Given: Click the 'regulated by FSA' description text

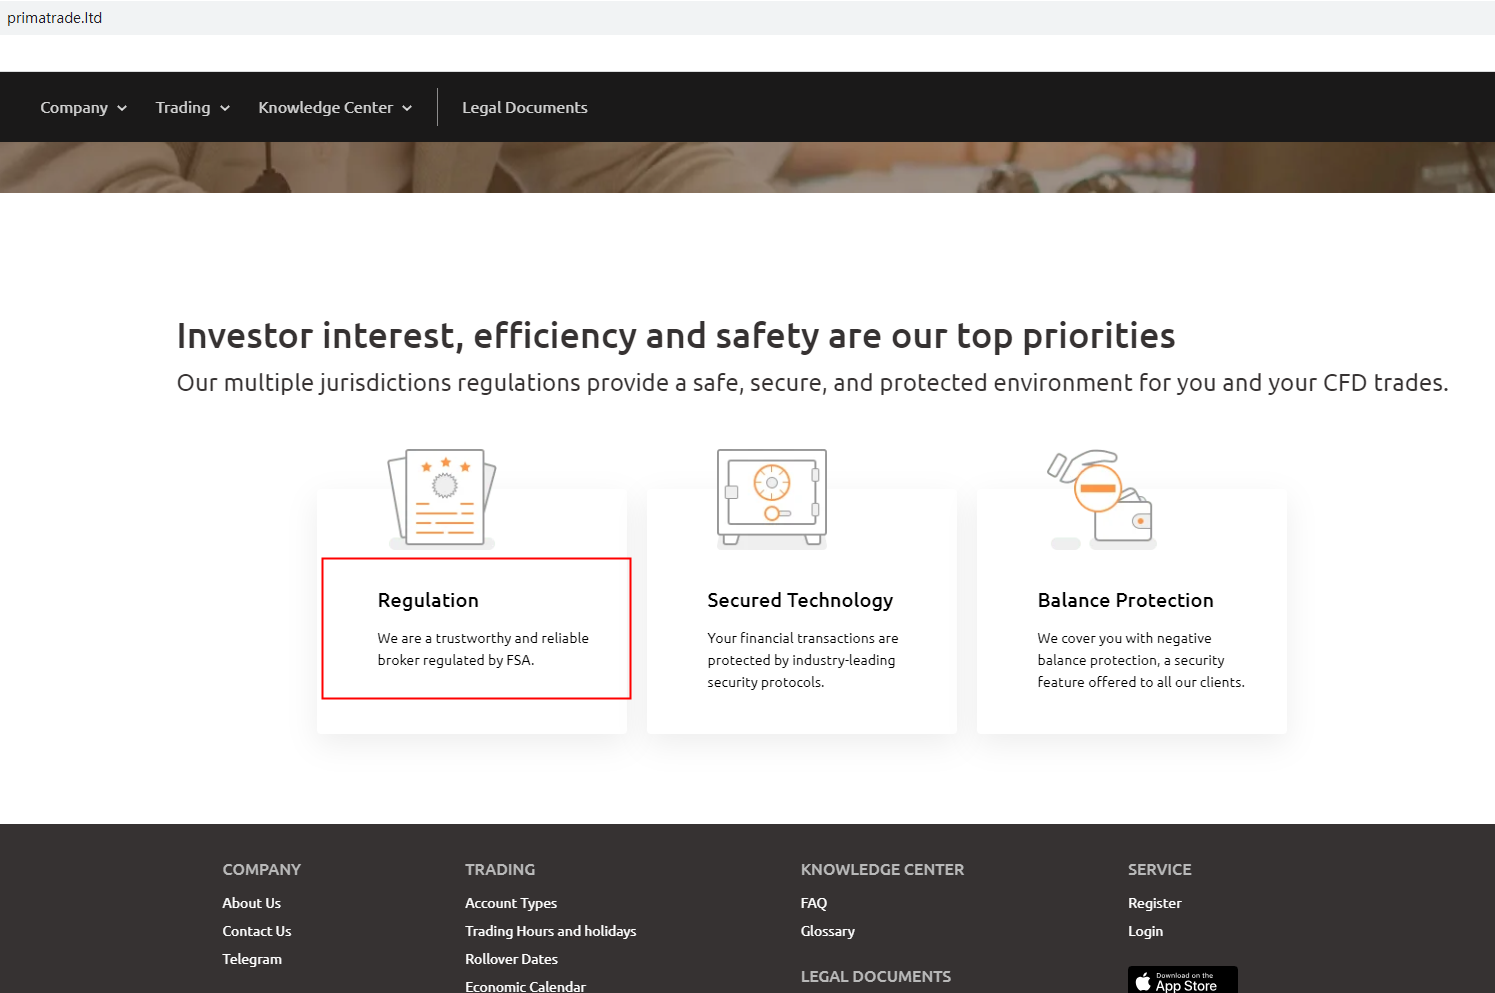Looking at the screenshot, I should pos(483,649).
